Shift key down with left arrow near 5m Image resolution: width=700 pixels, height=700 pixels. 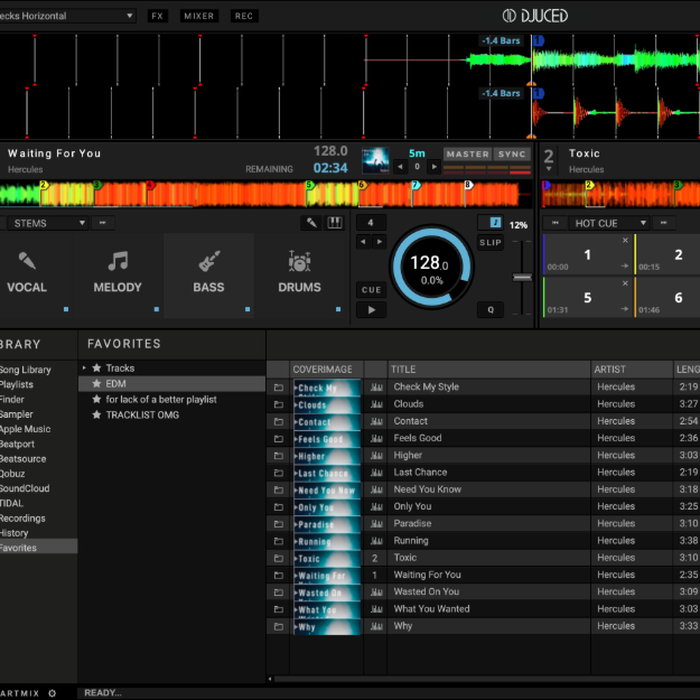tap(400, 167)
